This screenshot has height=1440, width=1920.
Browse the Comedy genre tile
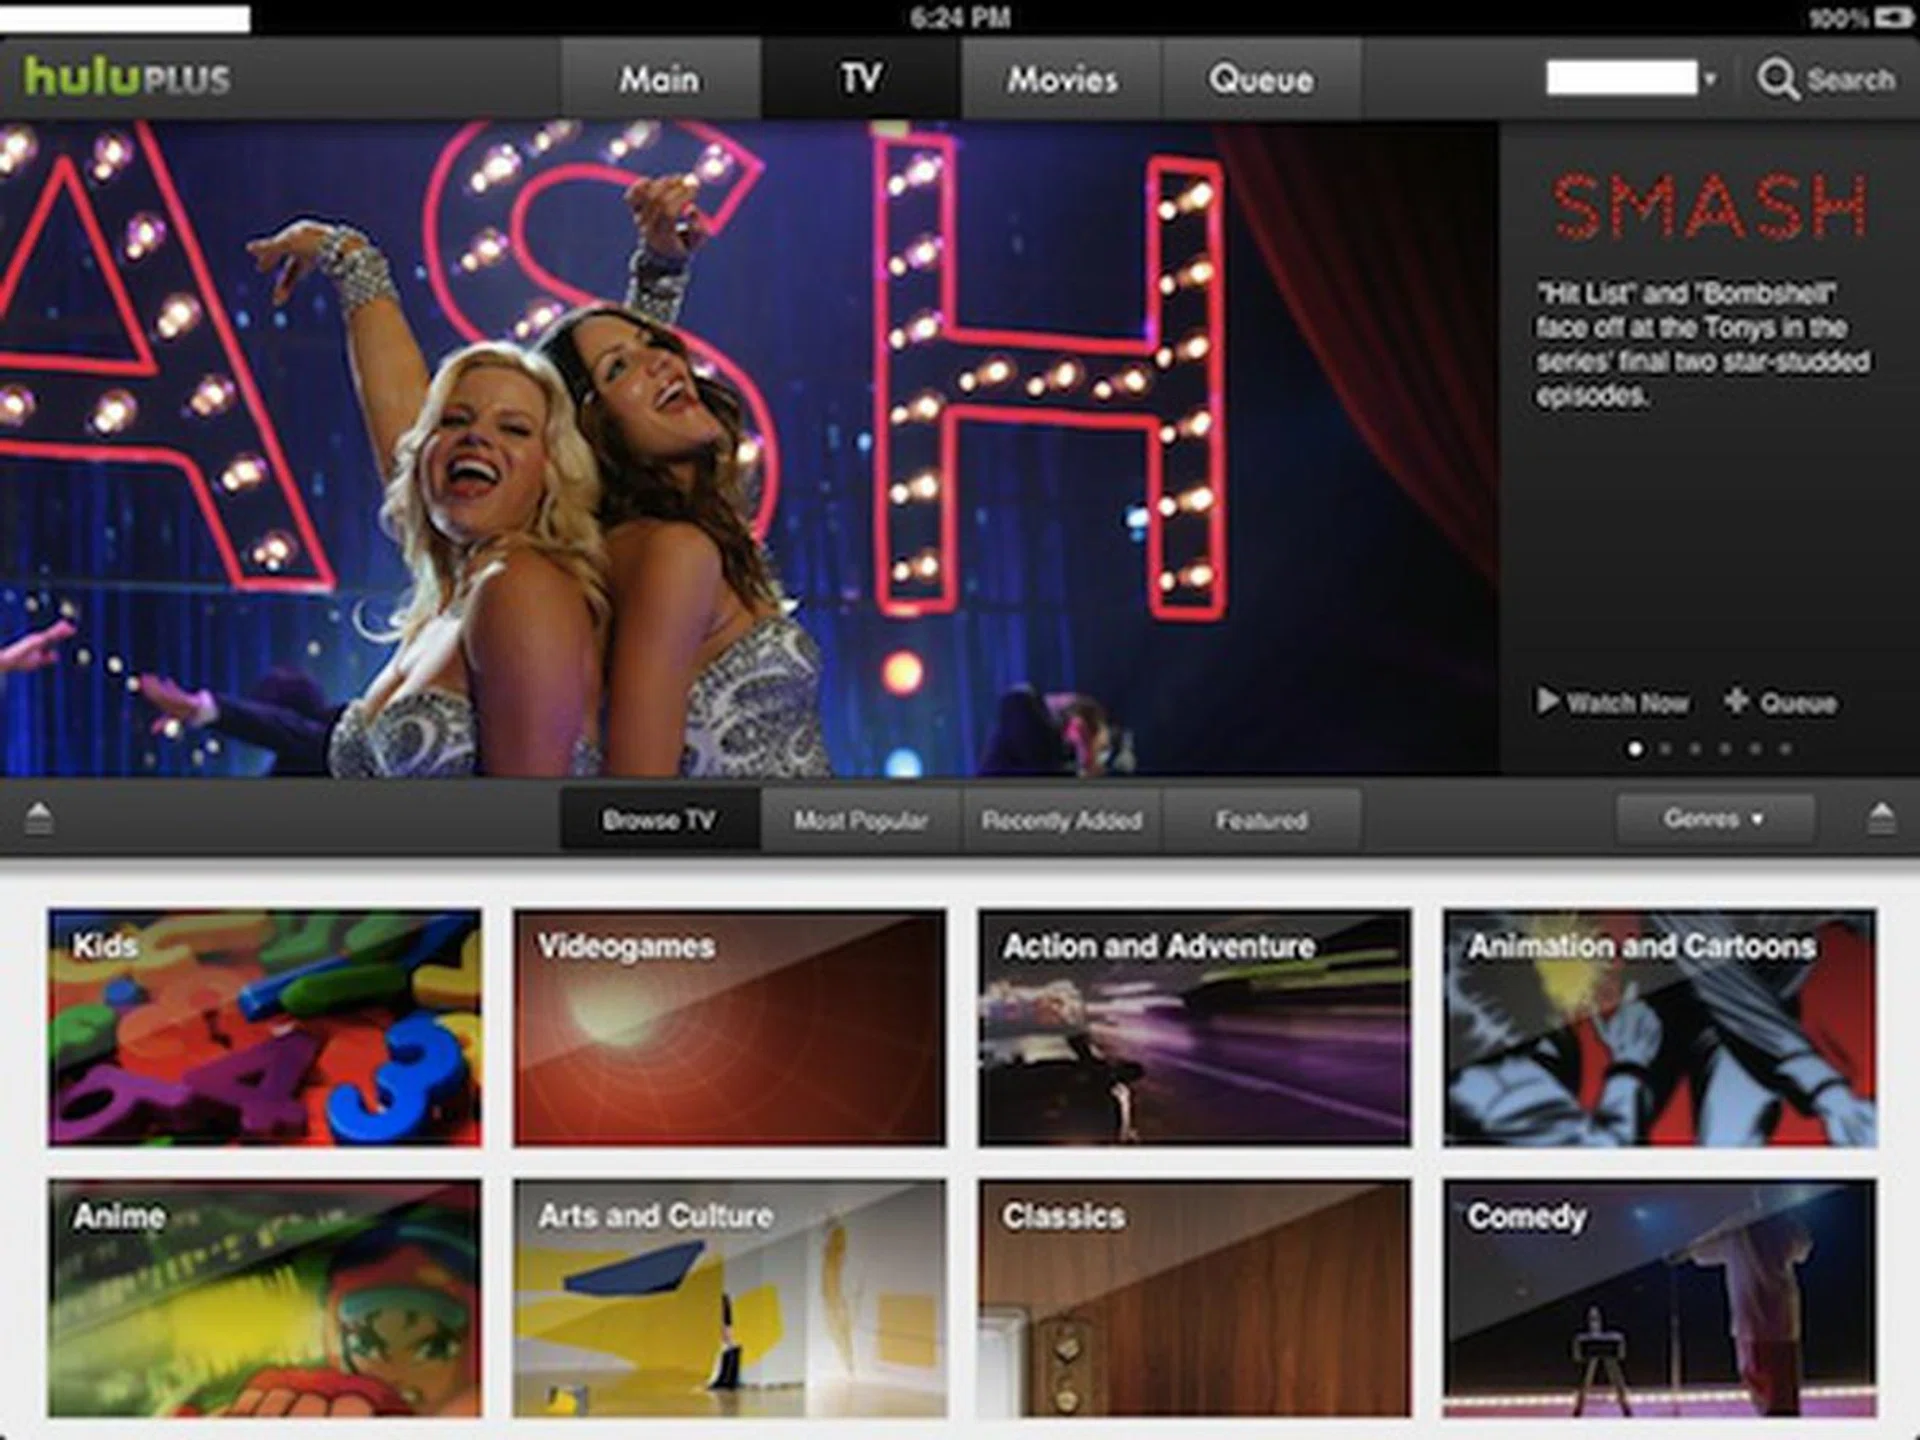1659,1298
